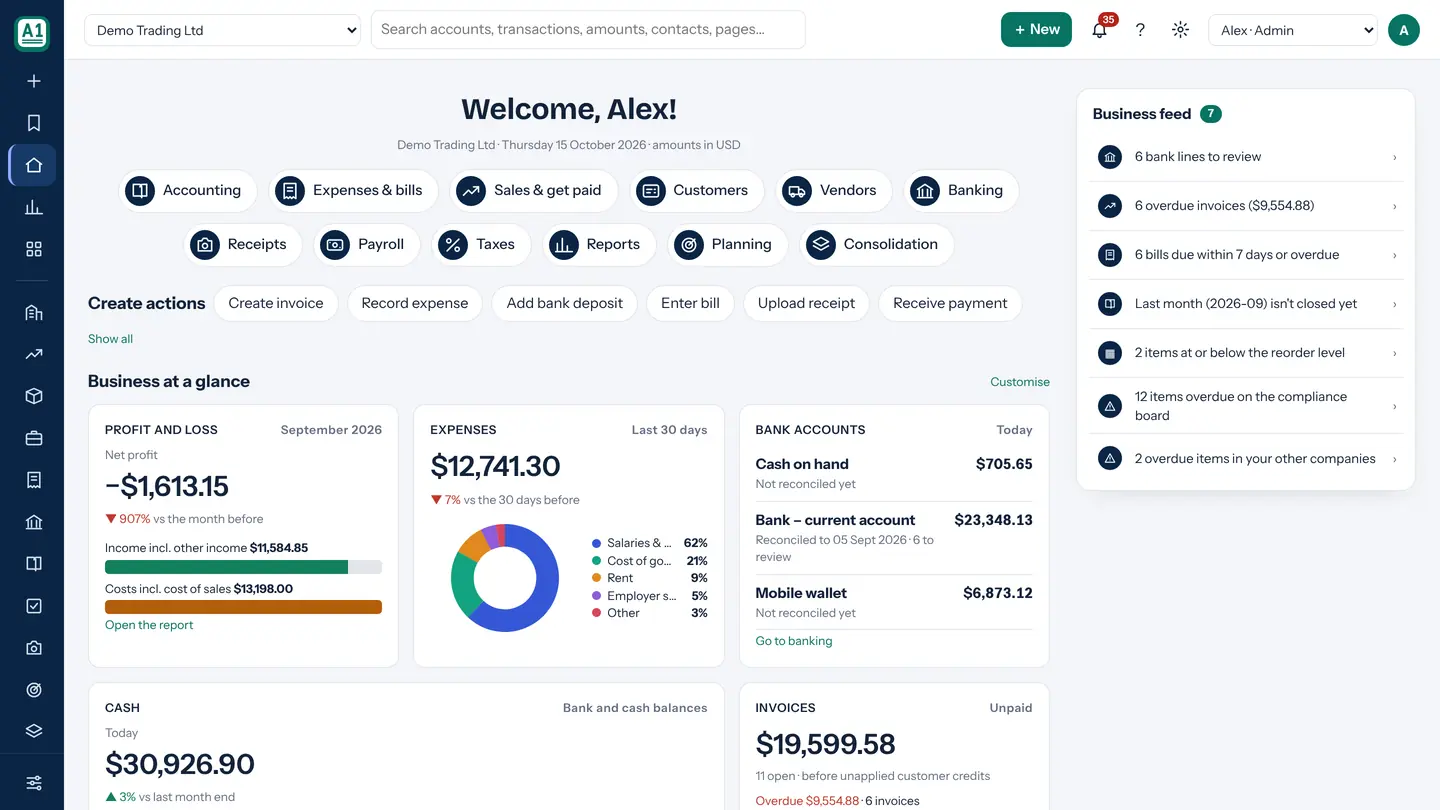Open the notifications bell
The height and width of the screenshot is (810, 1440).
(1100, 30)
